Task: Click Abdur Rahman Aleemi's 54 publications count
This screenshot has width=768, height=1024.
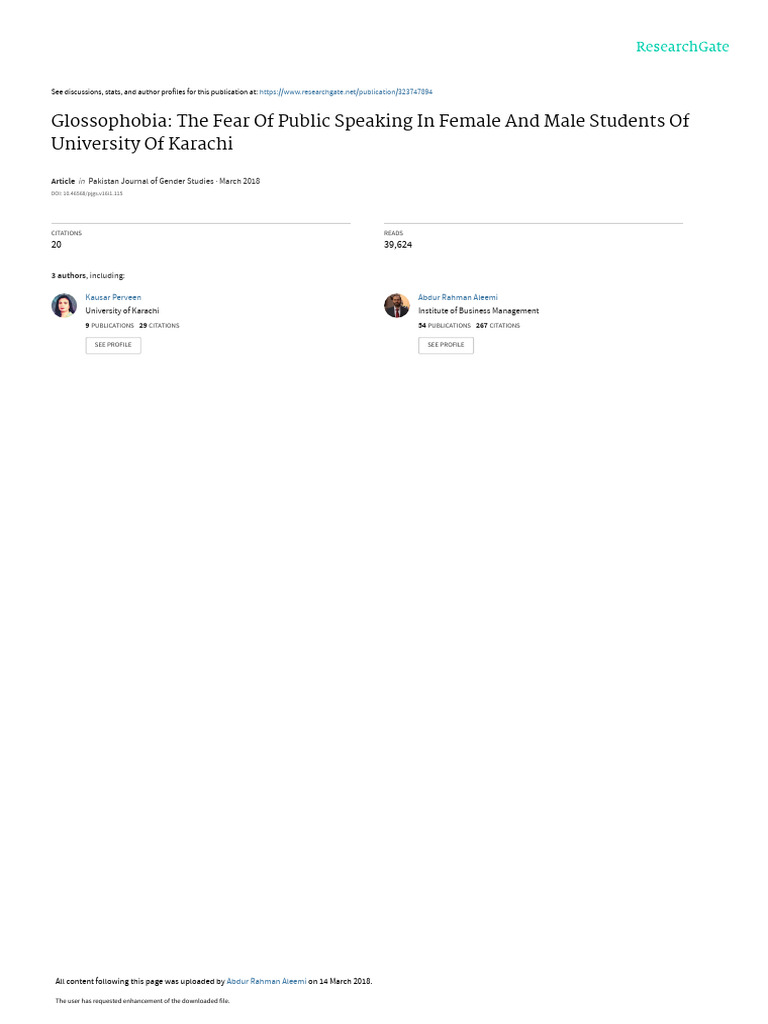Action: 444,326
